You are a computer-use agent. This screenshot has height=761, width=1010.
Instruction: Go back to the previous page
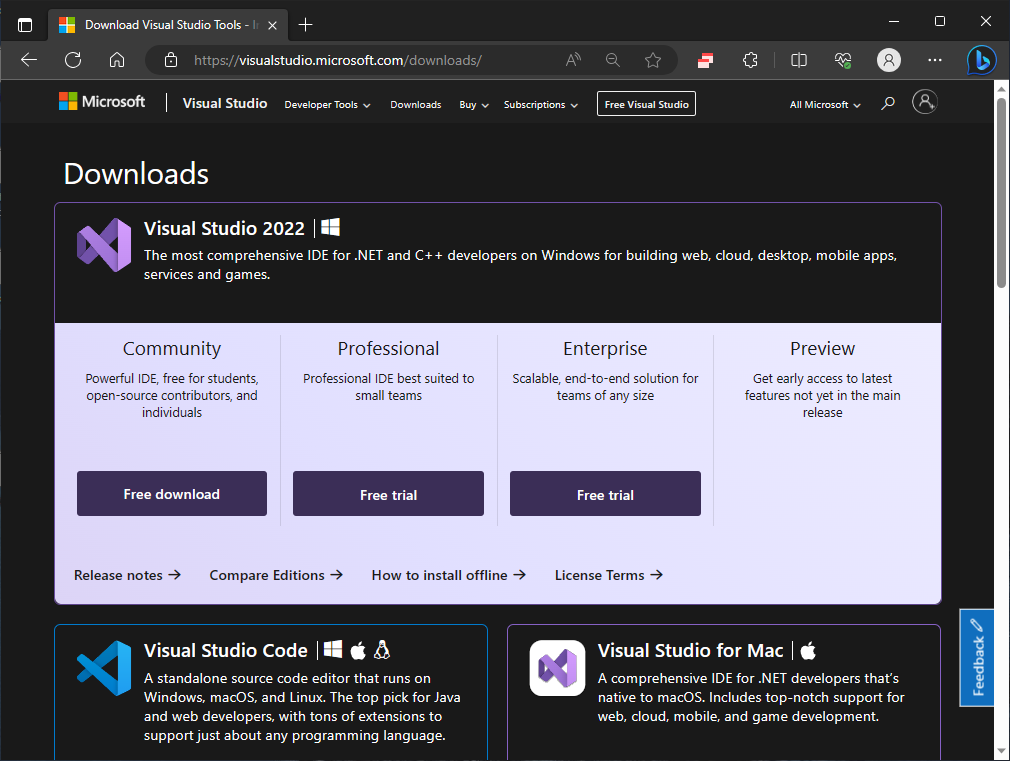29,60
